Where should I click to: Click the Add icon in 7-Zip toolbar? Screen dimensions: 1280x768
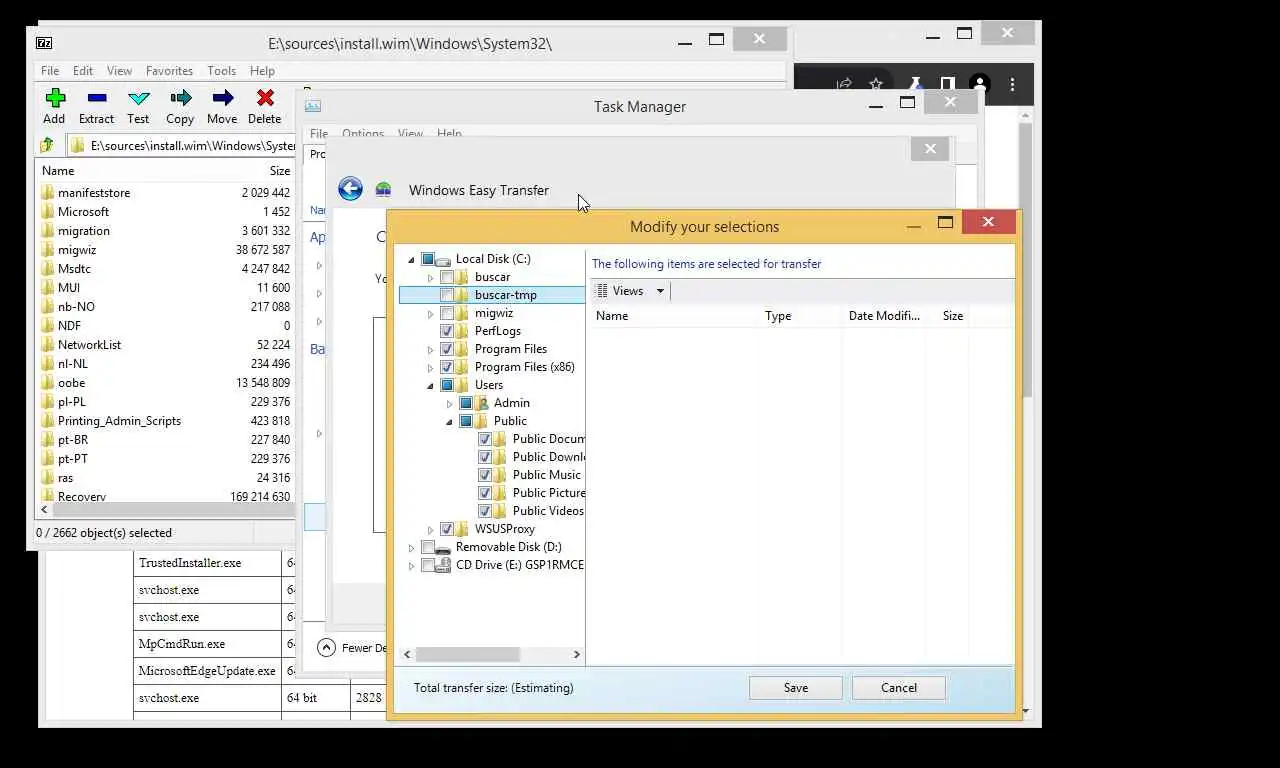click(x=55, y=98)
